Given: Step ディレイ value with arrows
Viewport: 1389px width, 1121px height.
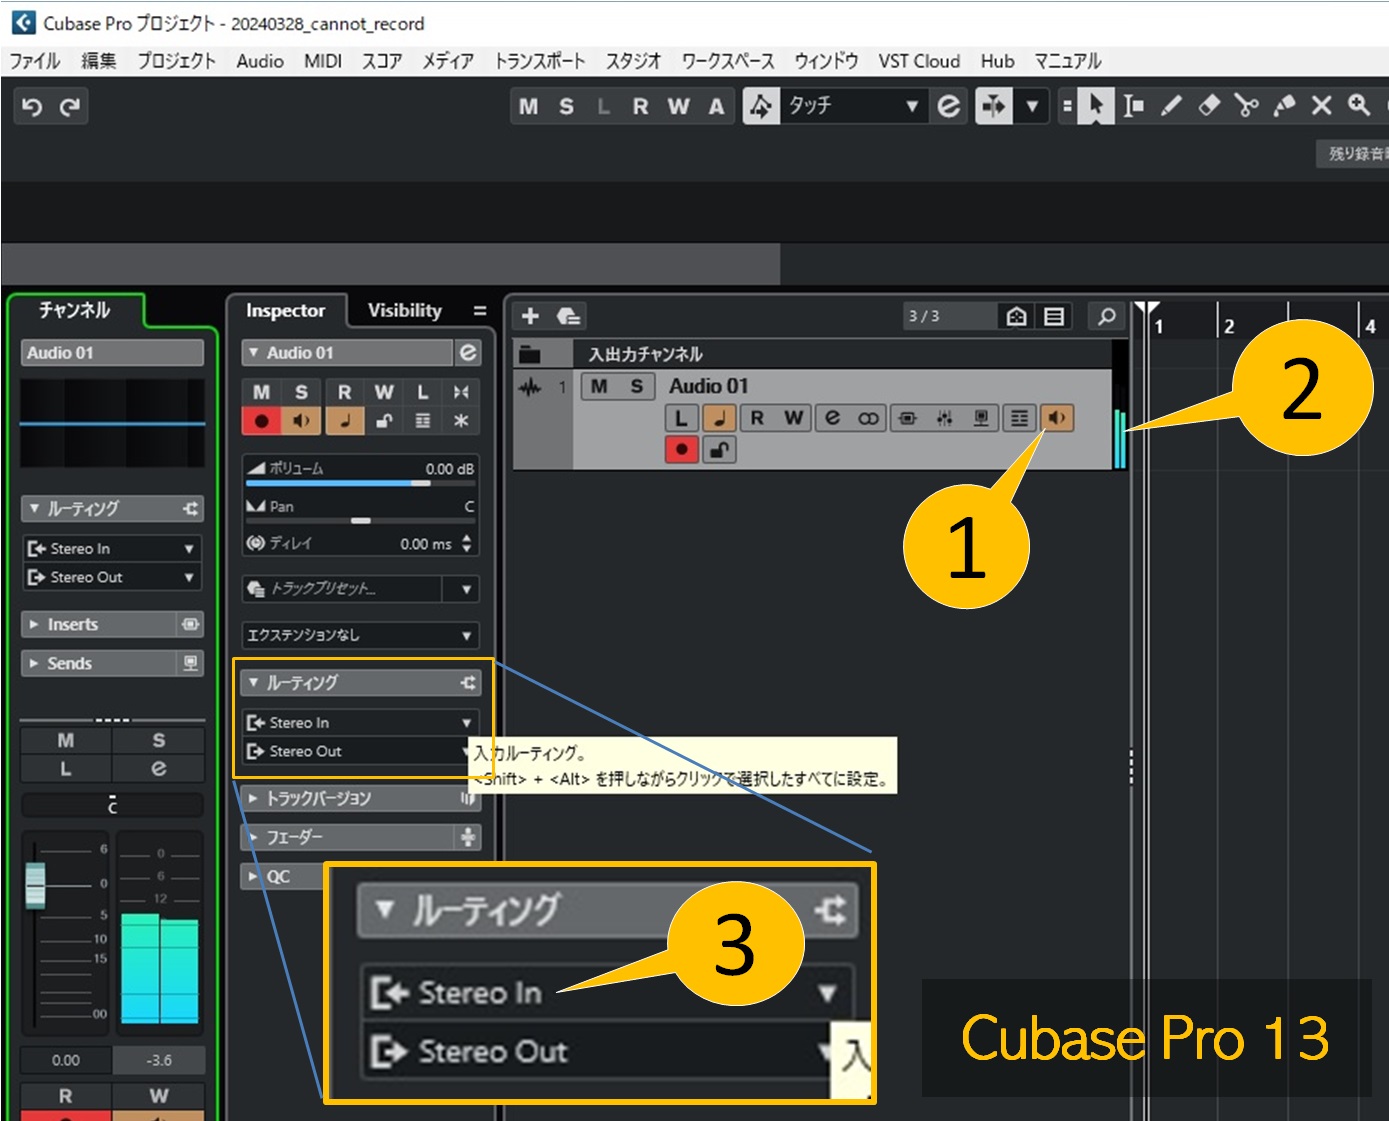Looking at the screenshot, I should click(466, 544).
